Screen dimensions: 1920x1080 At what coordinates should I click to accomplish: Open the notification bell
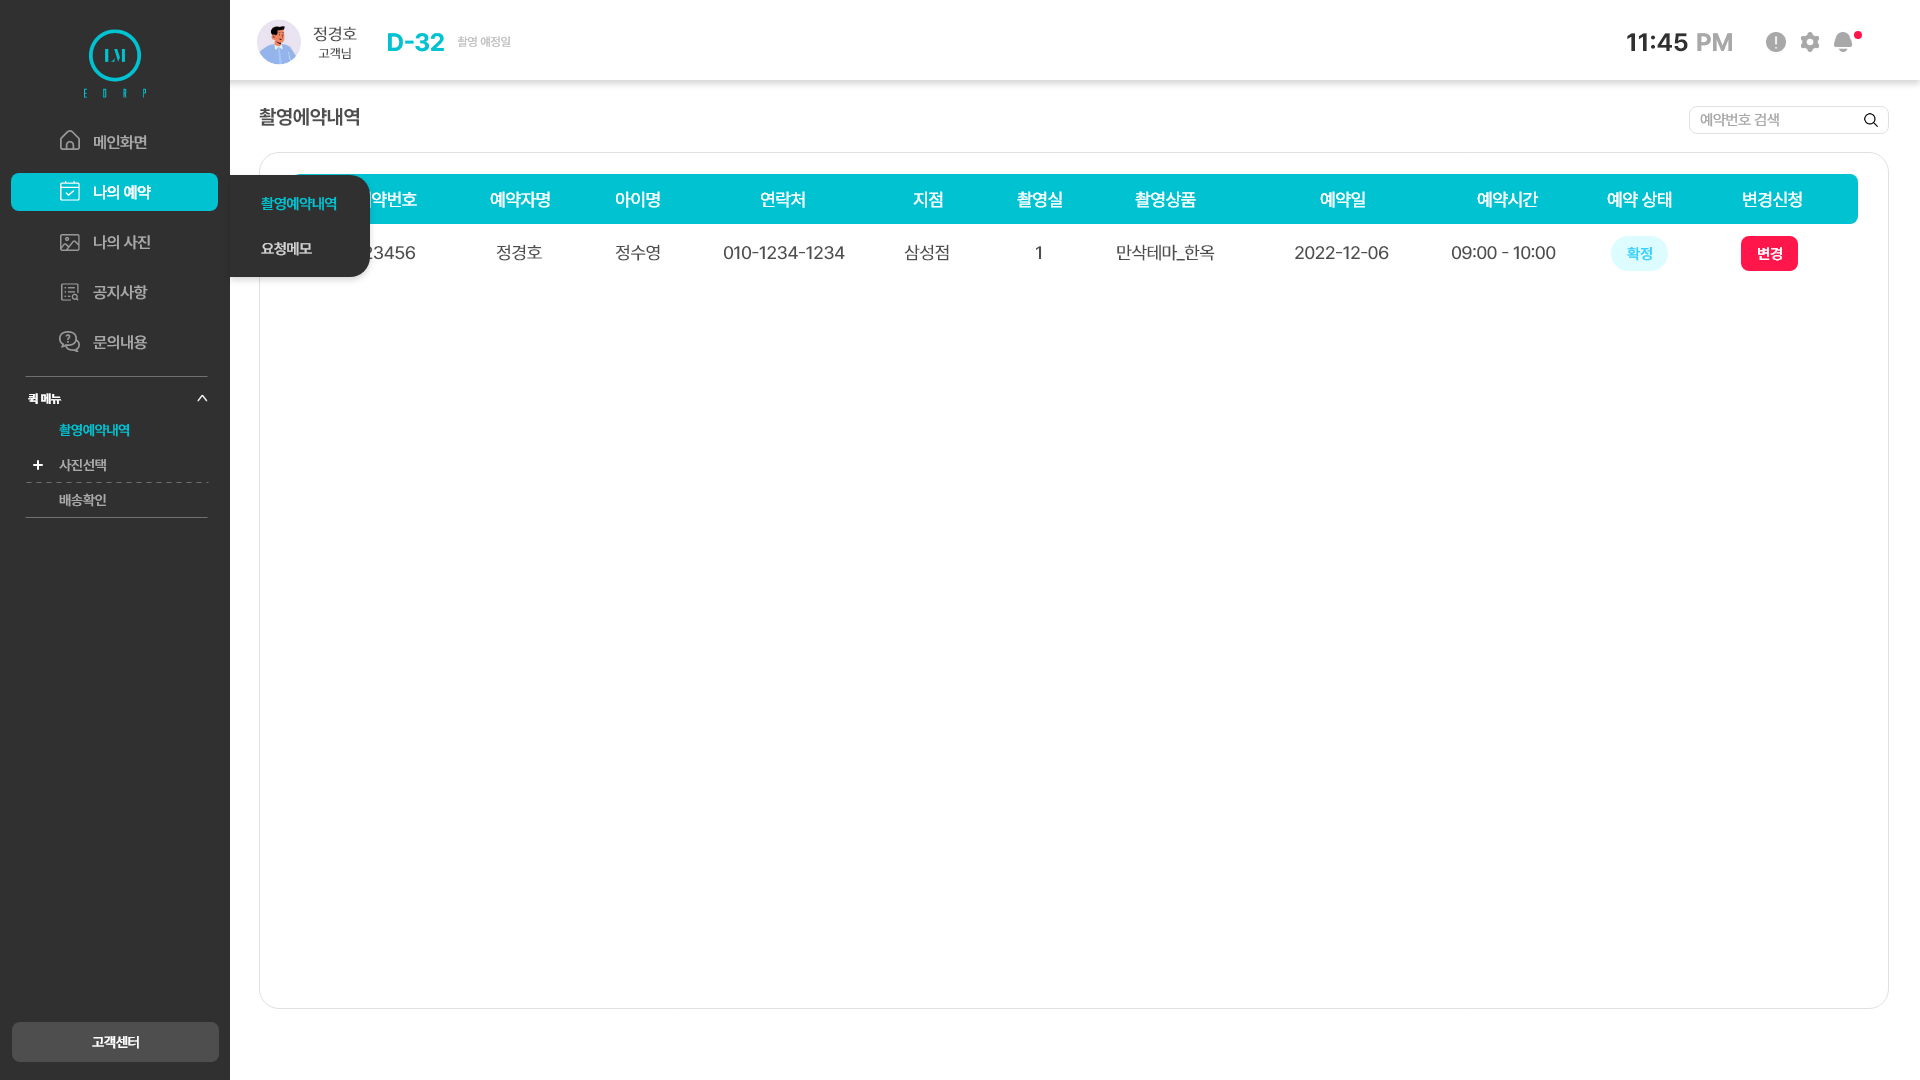(1843, 42)
